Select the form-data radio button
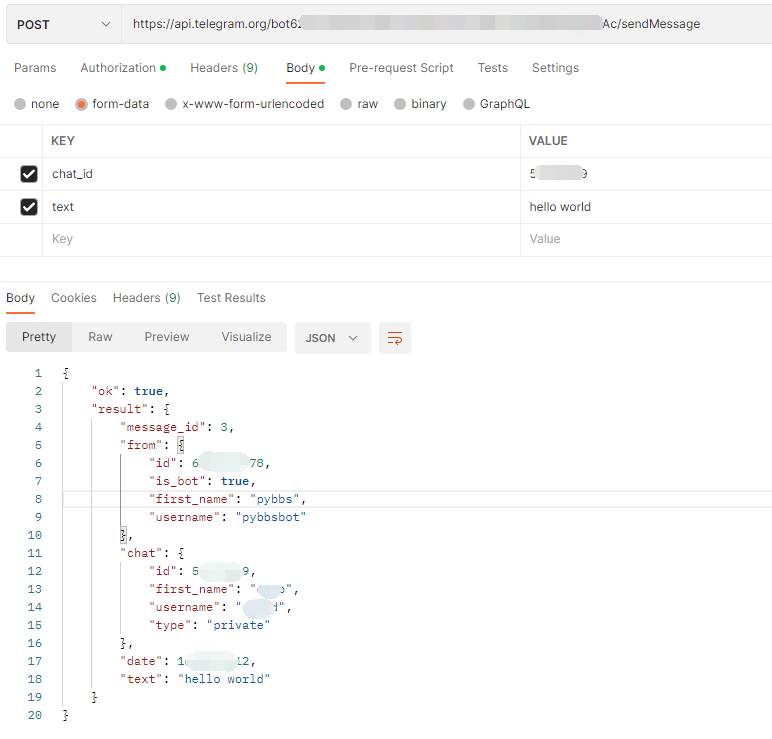This screenshot has height=739, width=772. pyautogui.click(x=81, y=104)
